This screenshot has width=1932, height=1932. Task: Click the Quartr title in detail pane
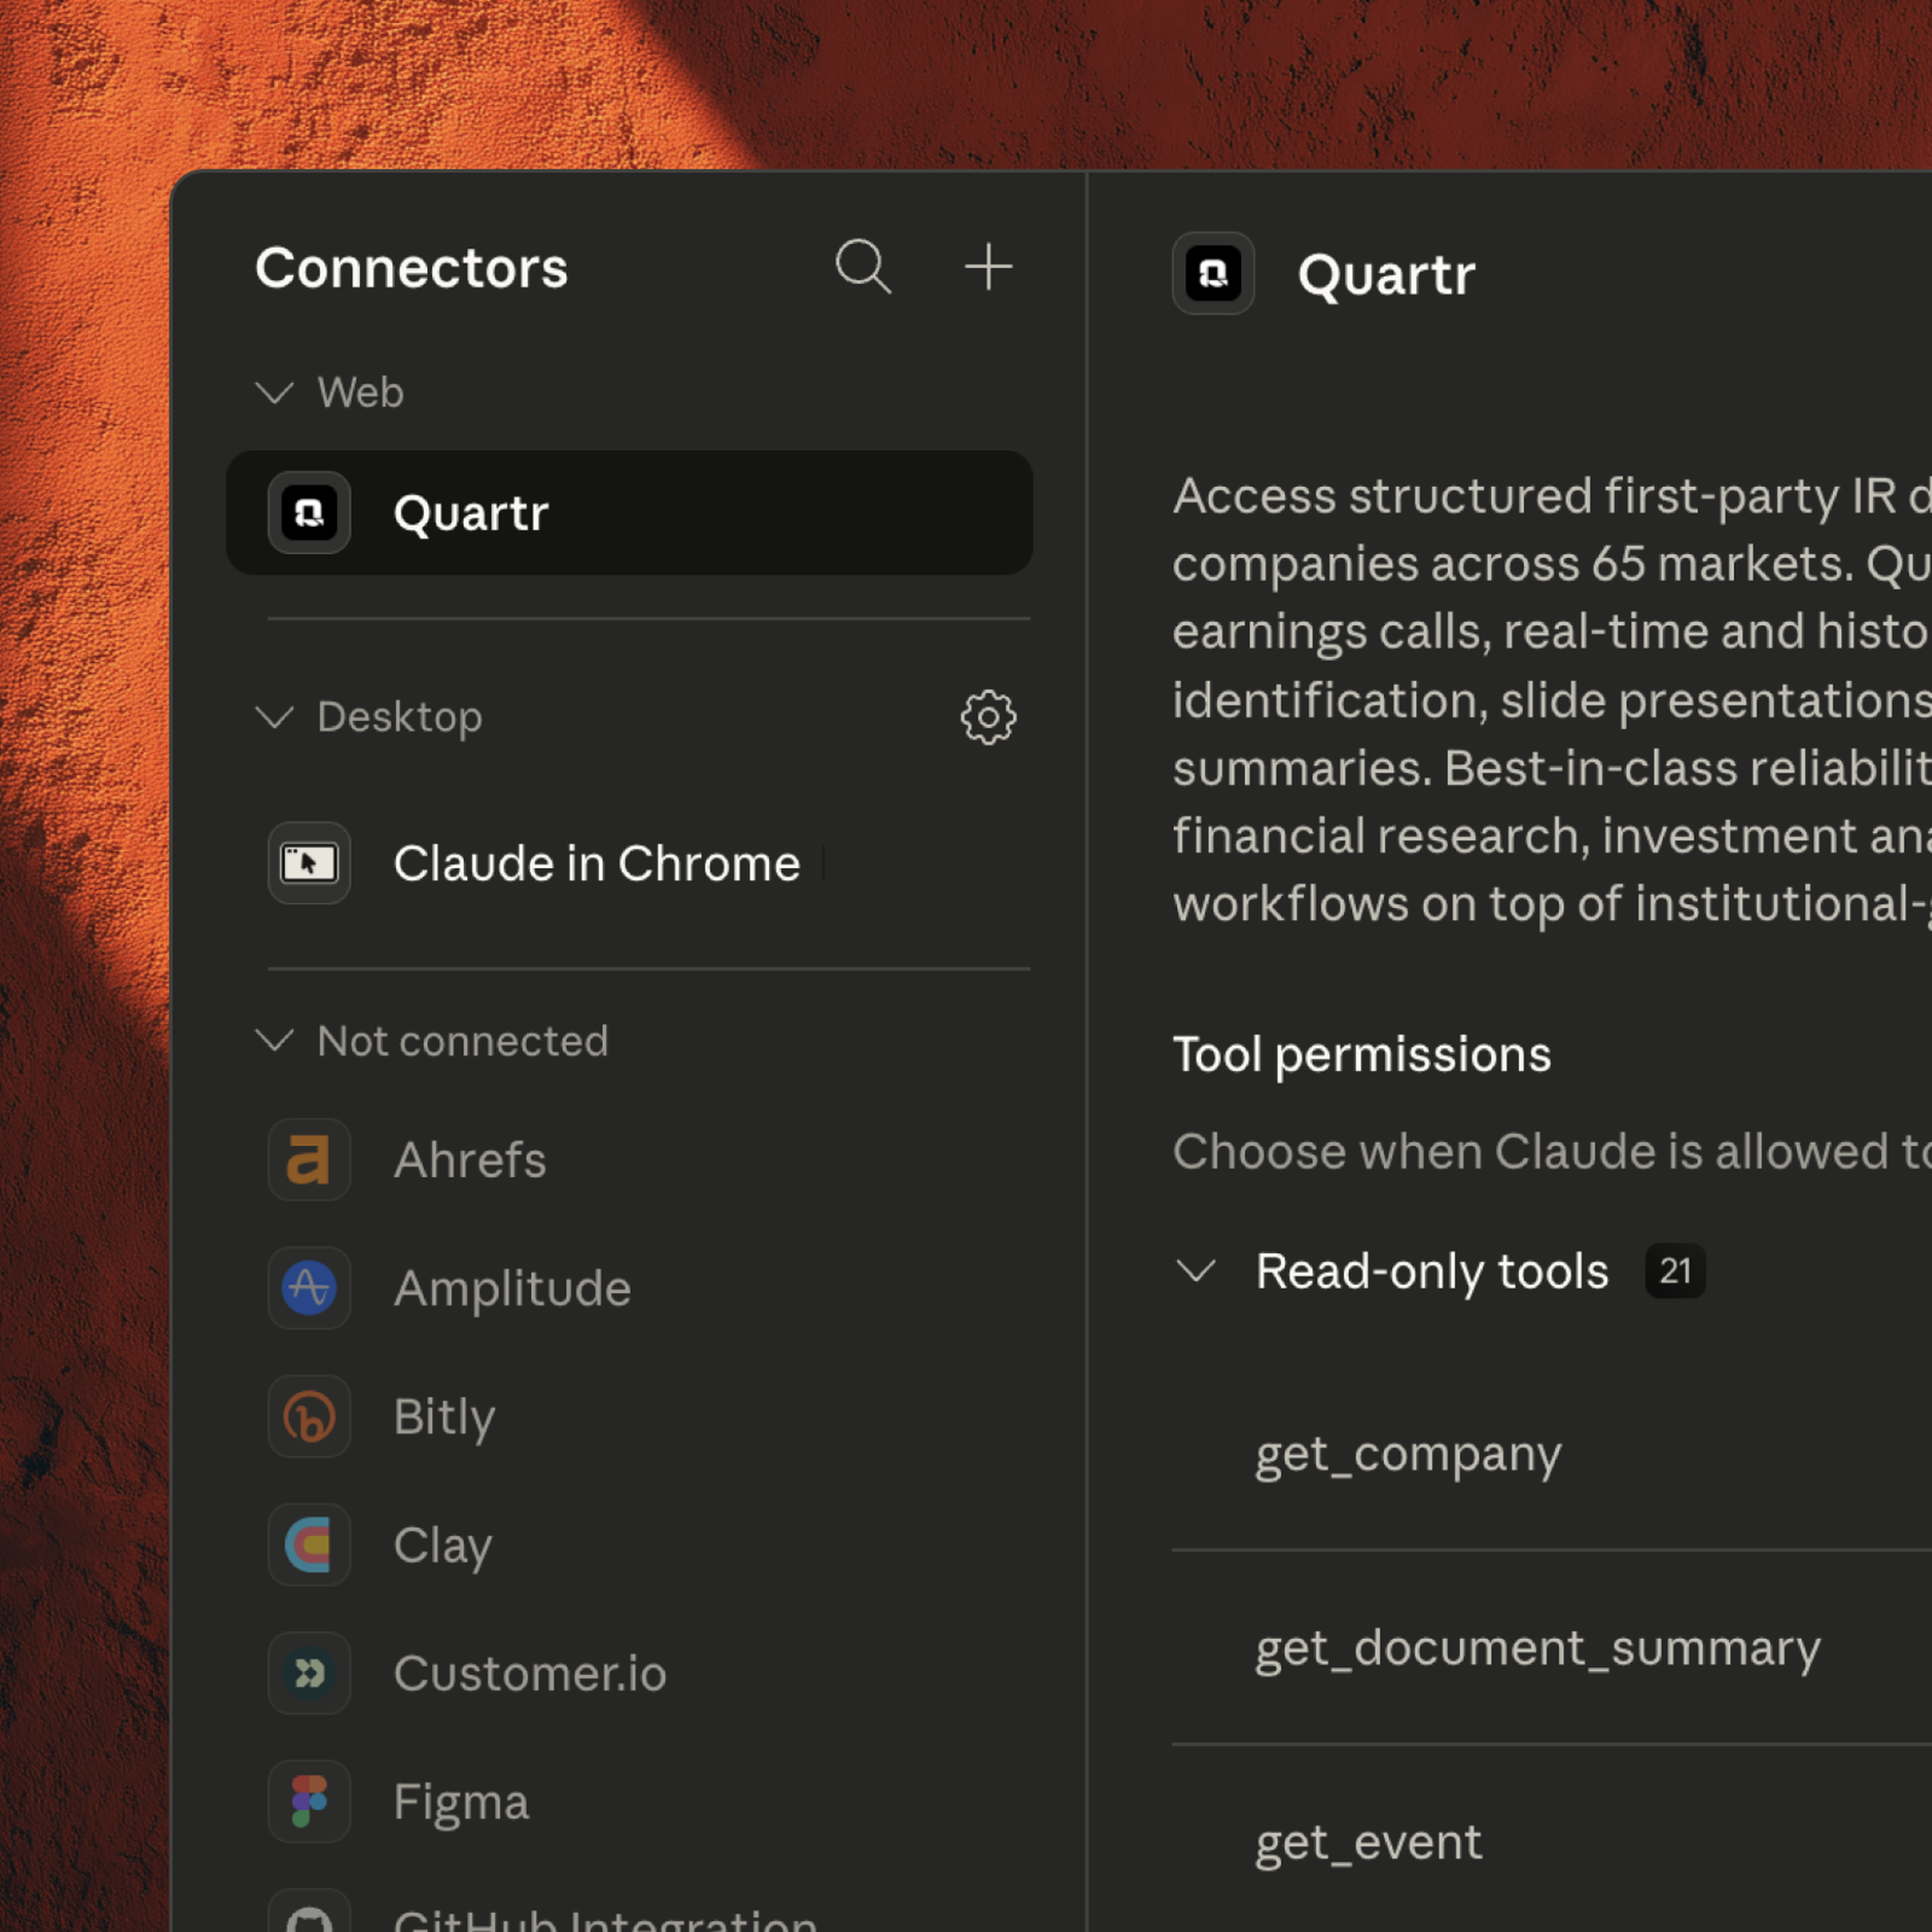click(1386, 275)
